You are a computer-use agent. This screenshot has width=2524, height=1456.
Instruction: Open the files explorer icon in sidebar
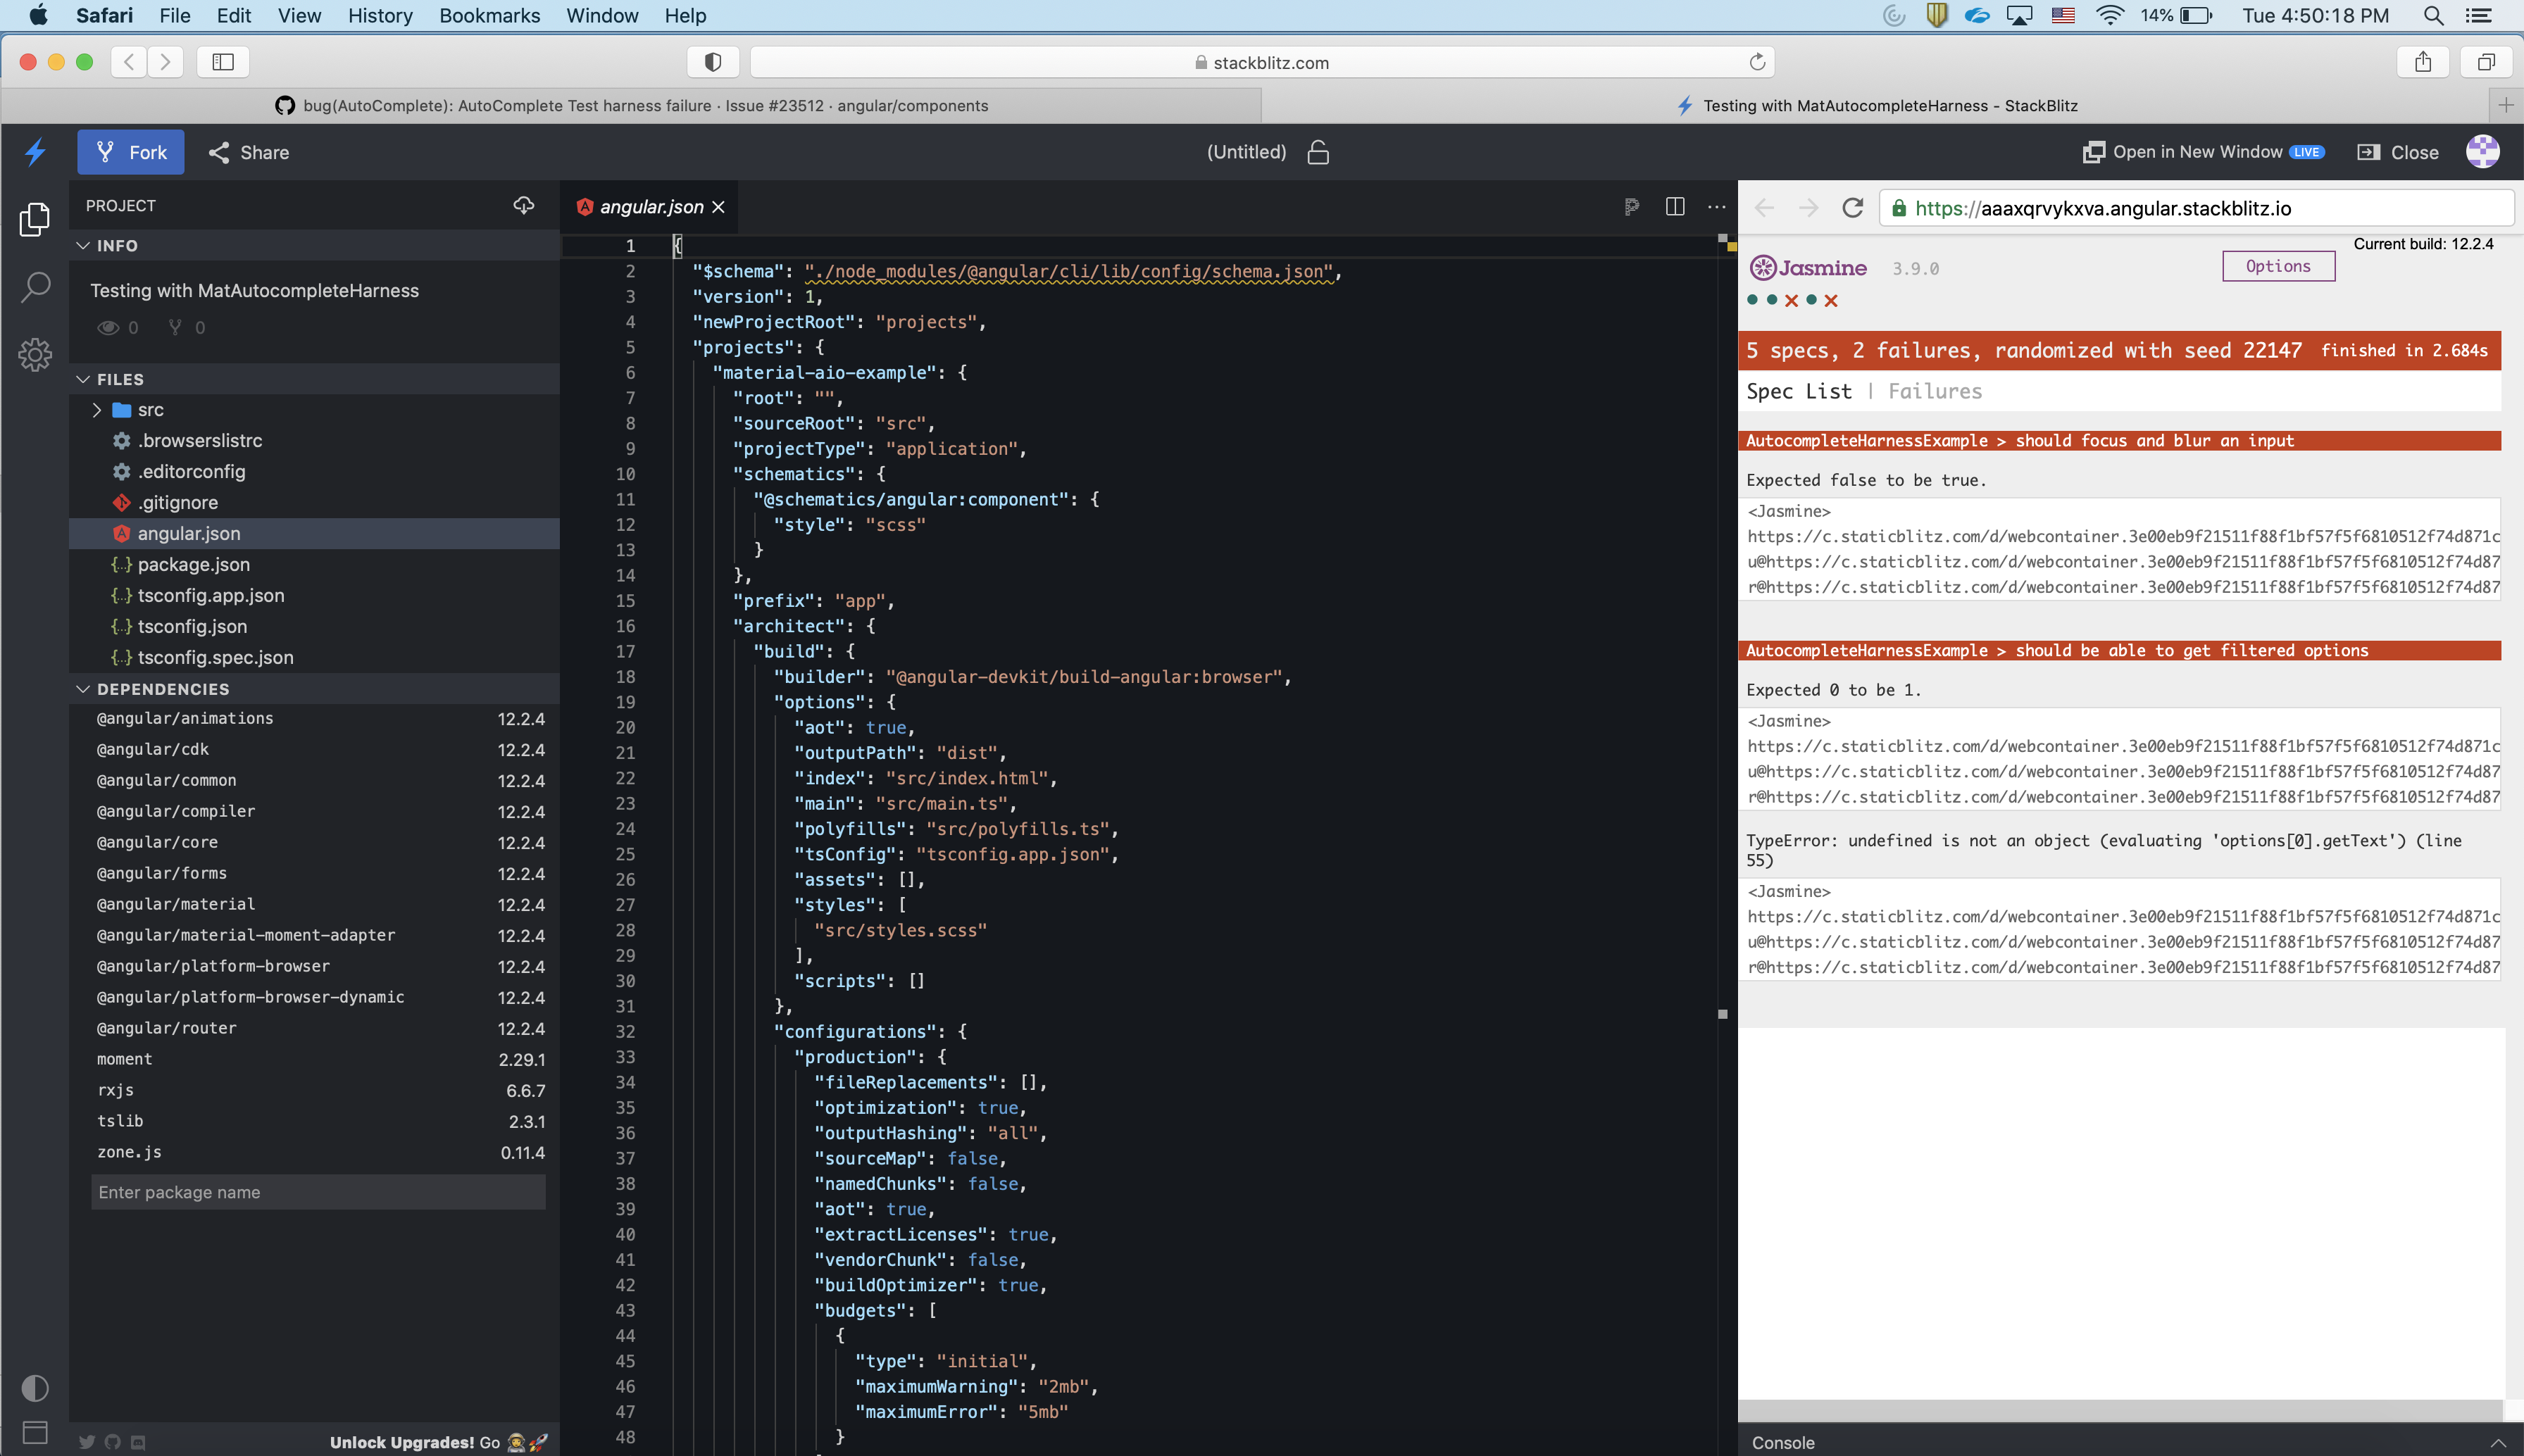[35, 219]
